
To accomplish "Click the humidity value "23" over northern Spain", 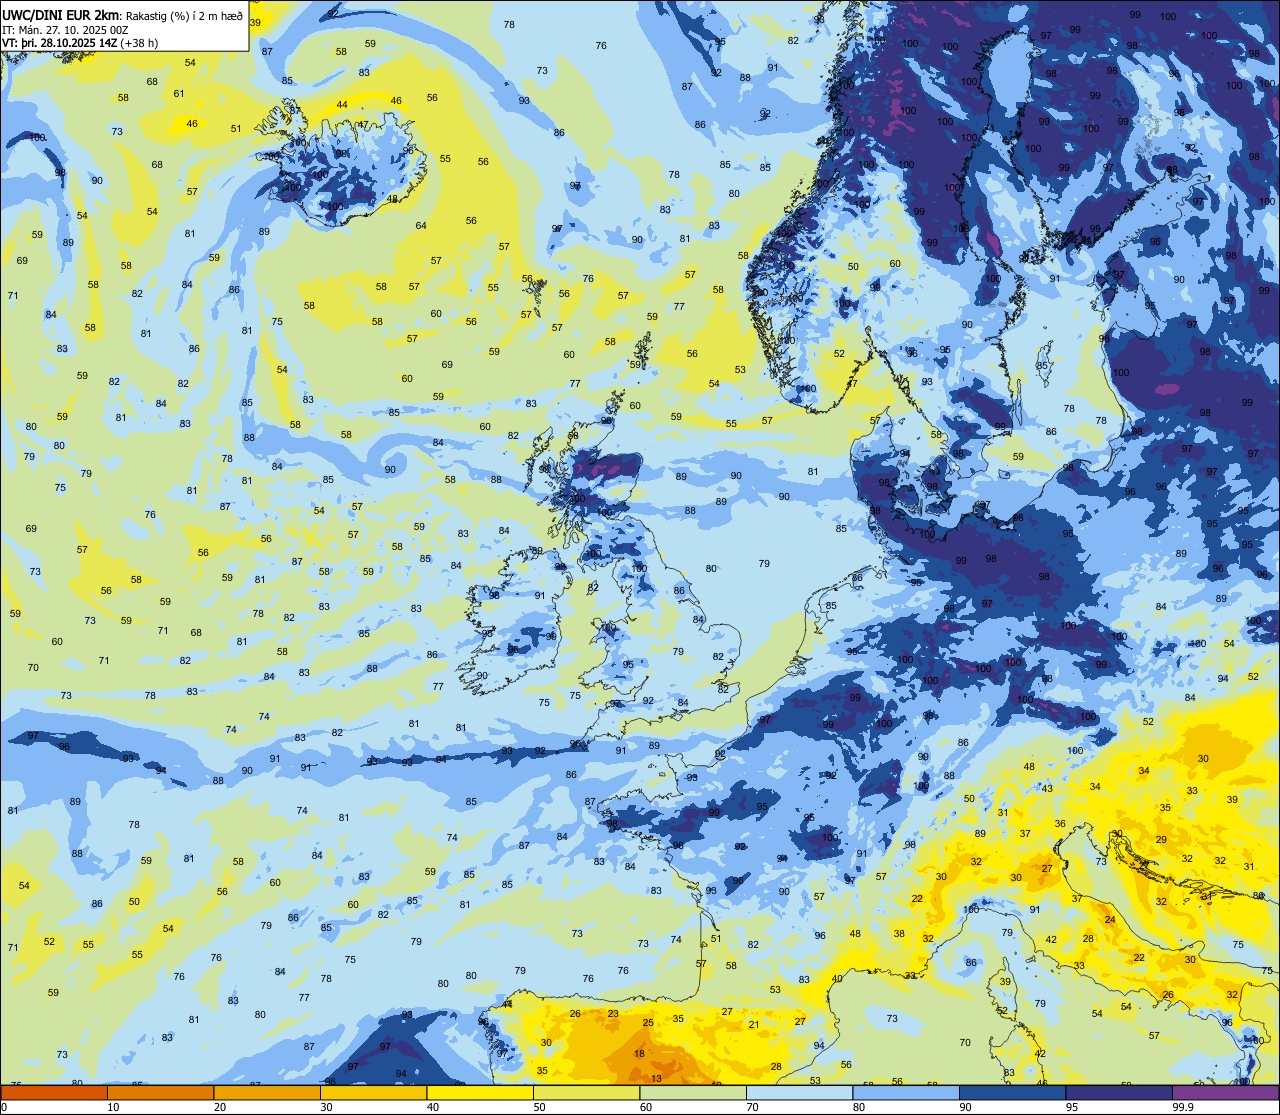I will (x=613, y=1014).
